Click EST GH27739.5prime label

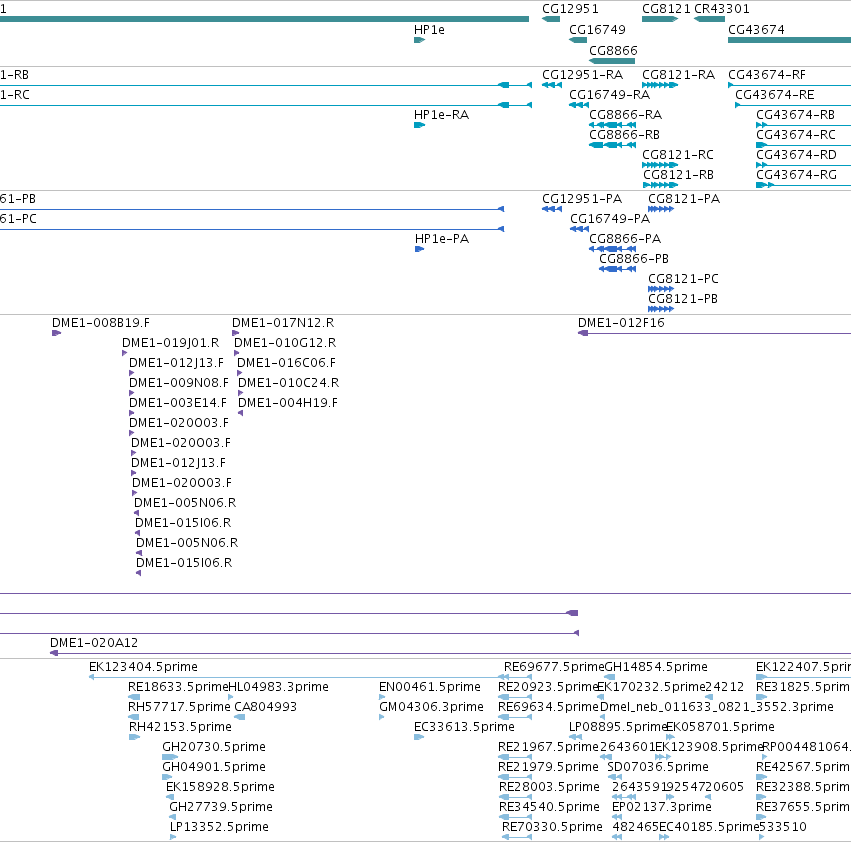tap(221, 807)
